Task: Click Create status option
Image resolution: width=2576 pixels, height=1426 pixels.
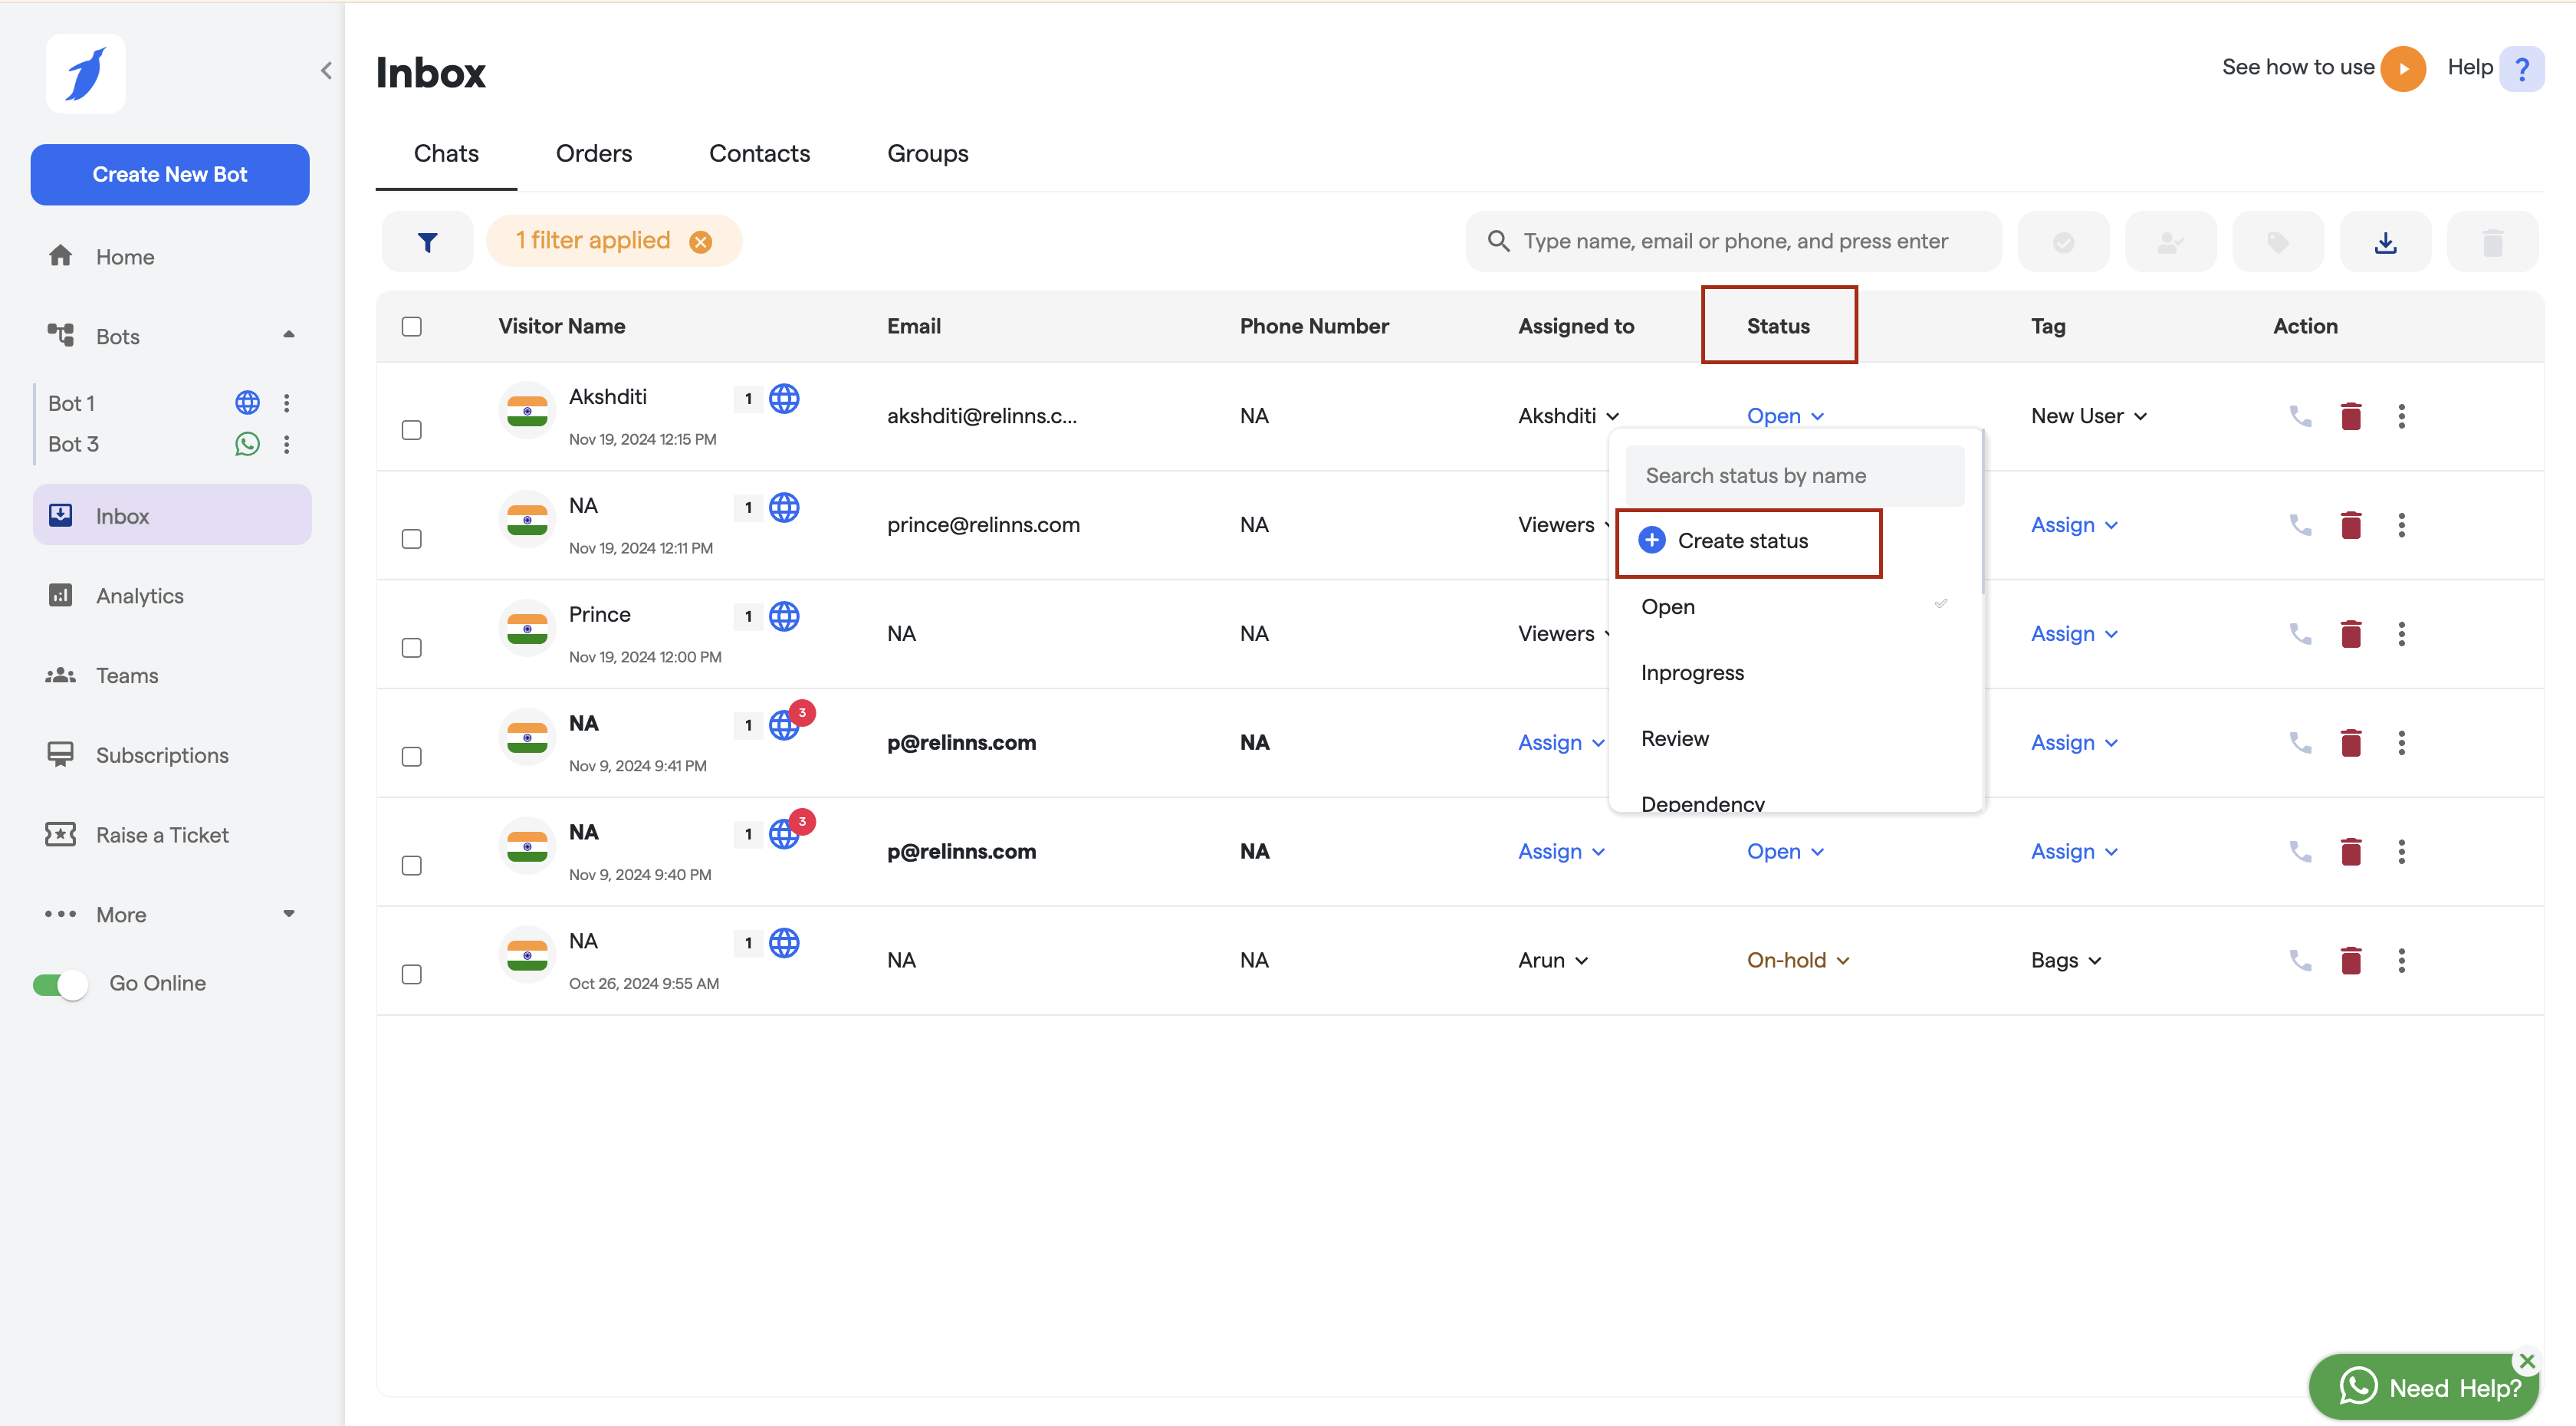Action: click(1742, 541)
